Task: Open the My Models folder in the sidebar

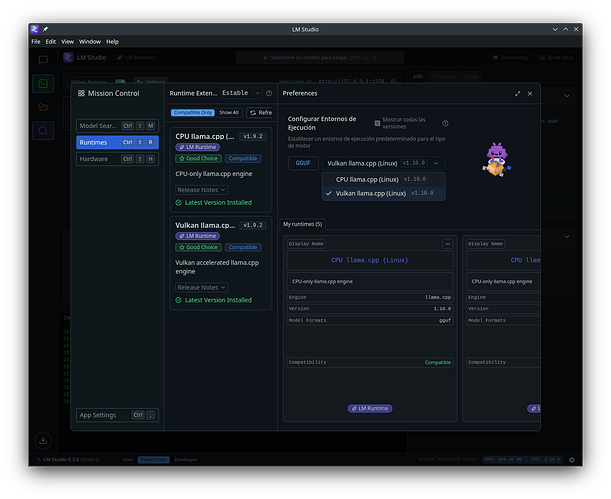Action: pyautogui.click(x=43, y=107)
